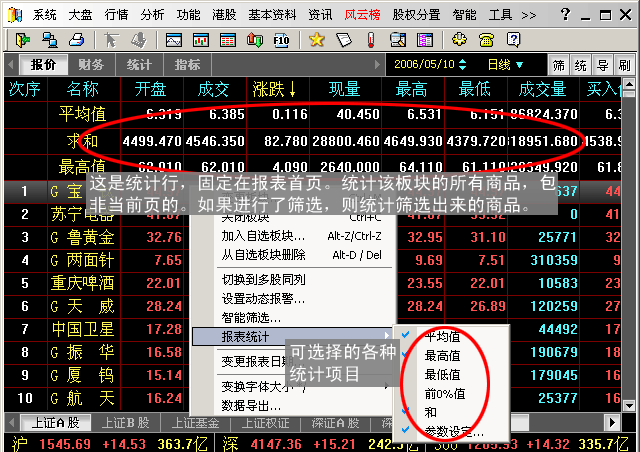Click the date 2006/05/10 stepper arrows
640x452 pixels.
[x=462, y=65]
